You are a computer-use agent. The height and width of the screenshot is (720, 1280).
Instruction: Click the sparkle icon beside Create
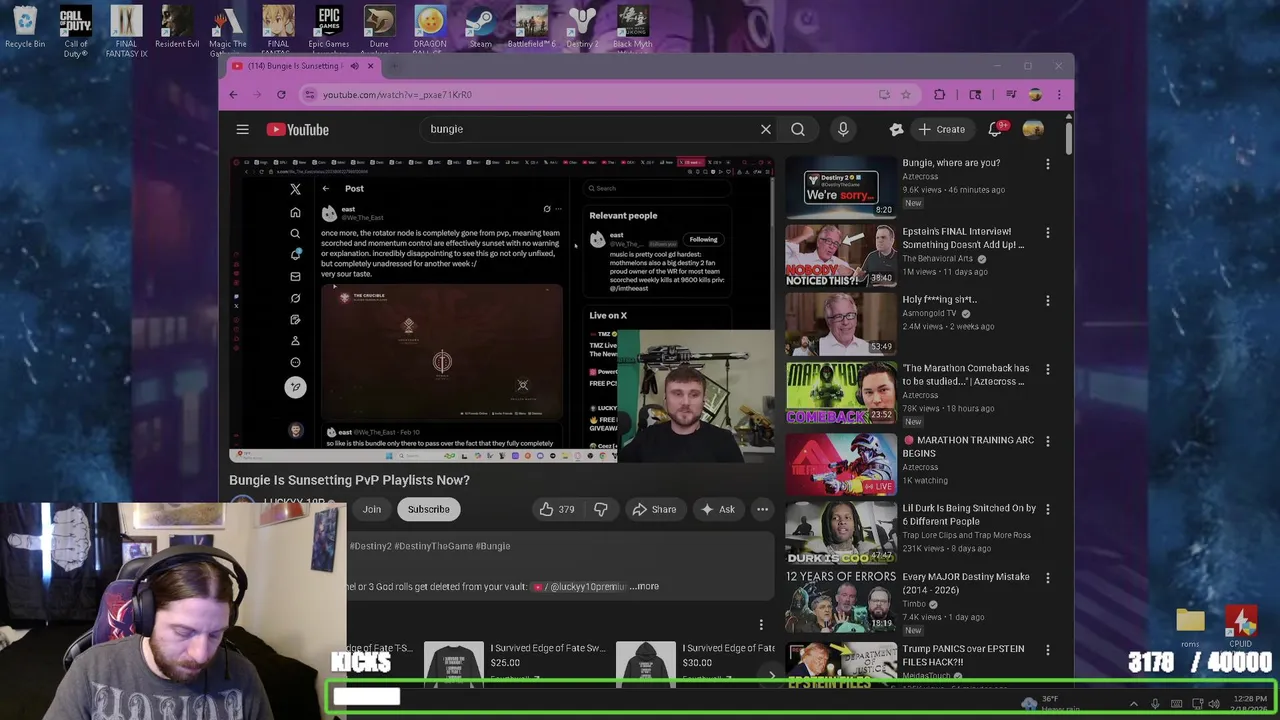pos(896,129)
